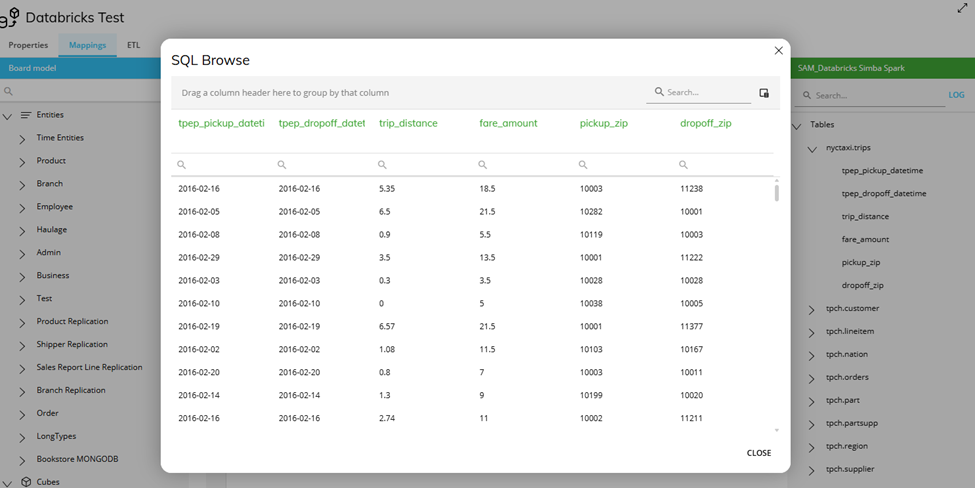Select the trip_distance field in tables tree
The image size is (975, 488).
[x=865, y=216]
